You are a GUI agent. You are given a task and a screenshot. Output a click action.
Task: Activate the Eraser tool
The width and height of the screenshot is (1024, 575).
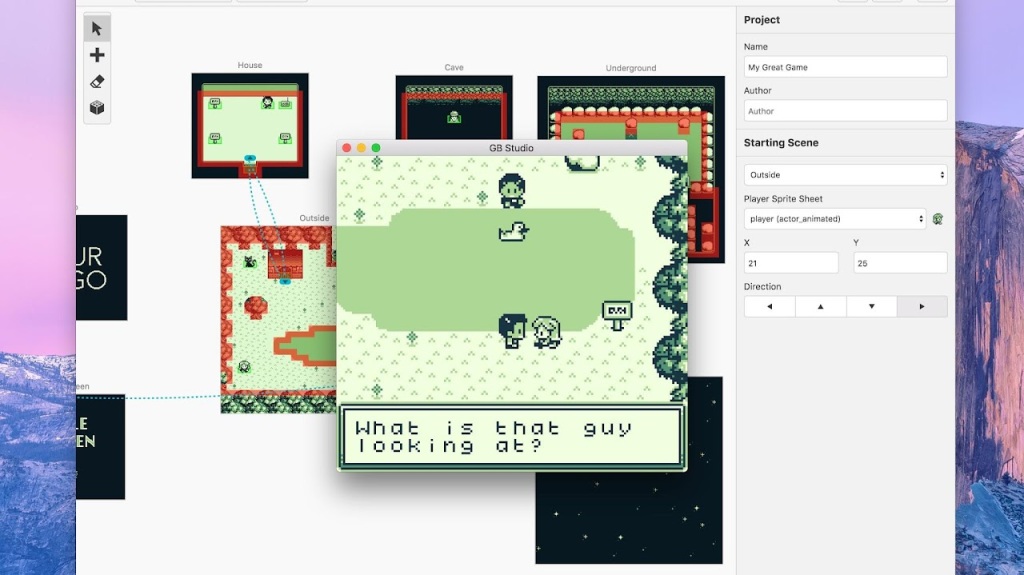tap(97, 82)
